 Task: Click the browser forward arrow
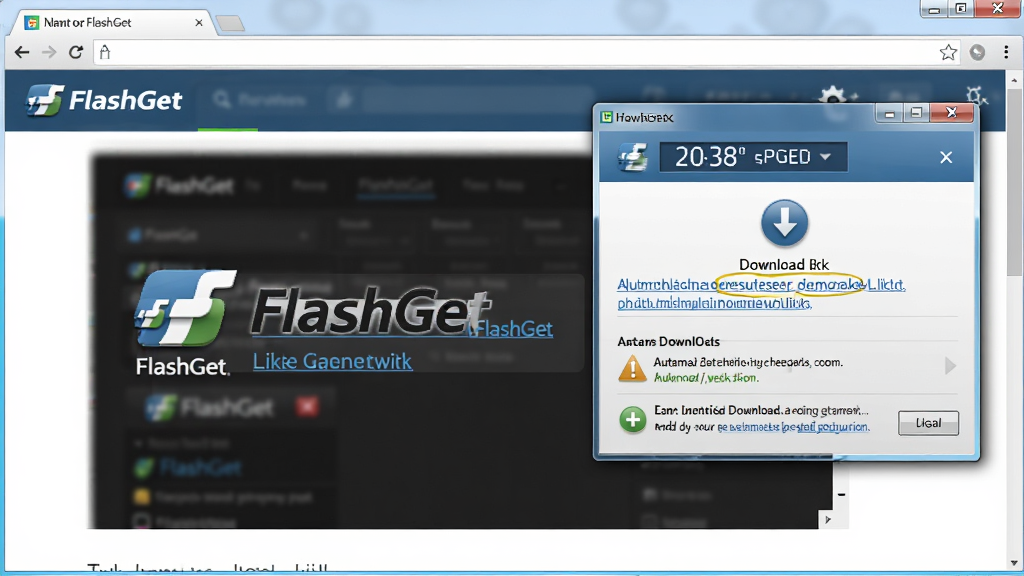(49, 52)
